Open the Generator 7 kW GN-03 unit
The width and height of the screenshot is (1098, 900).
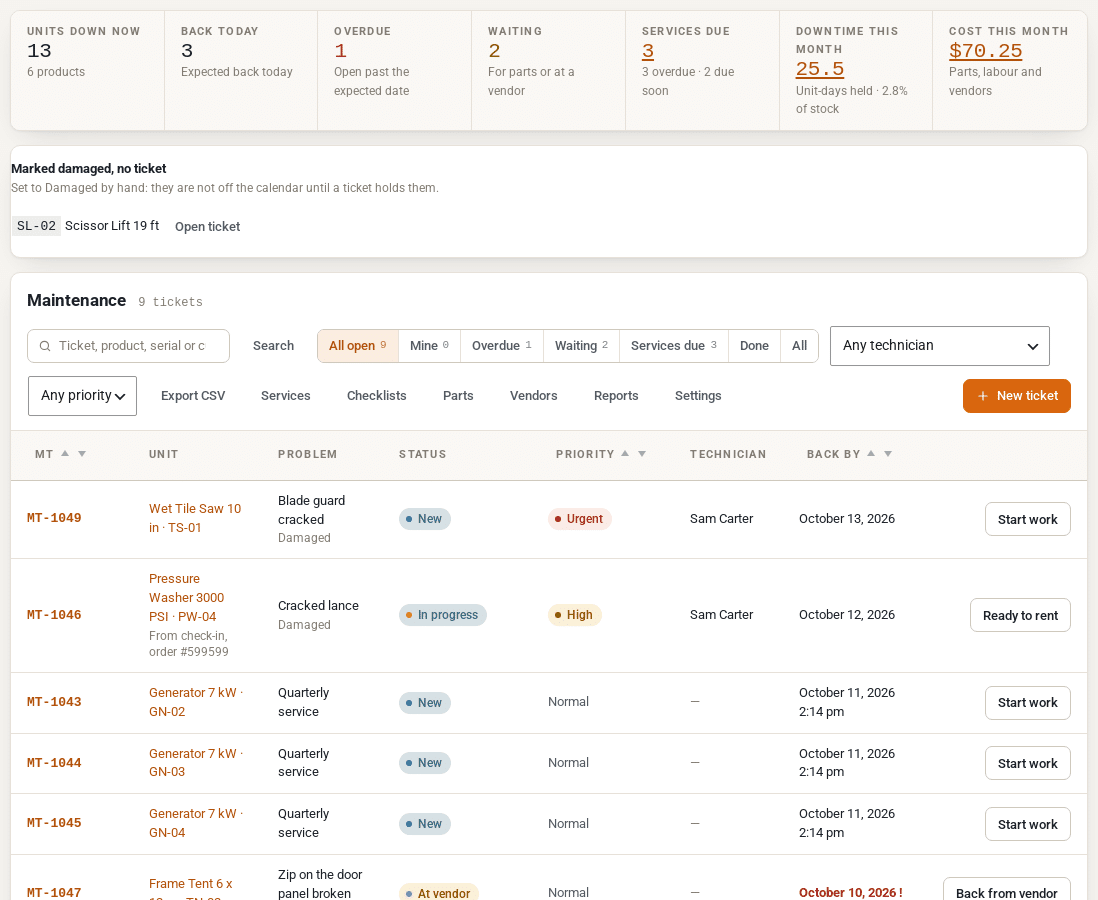[x=196, y=763]
